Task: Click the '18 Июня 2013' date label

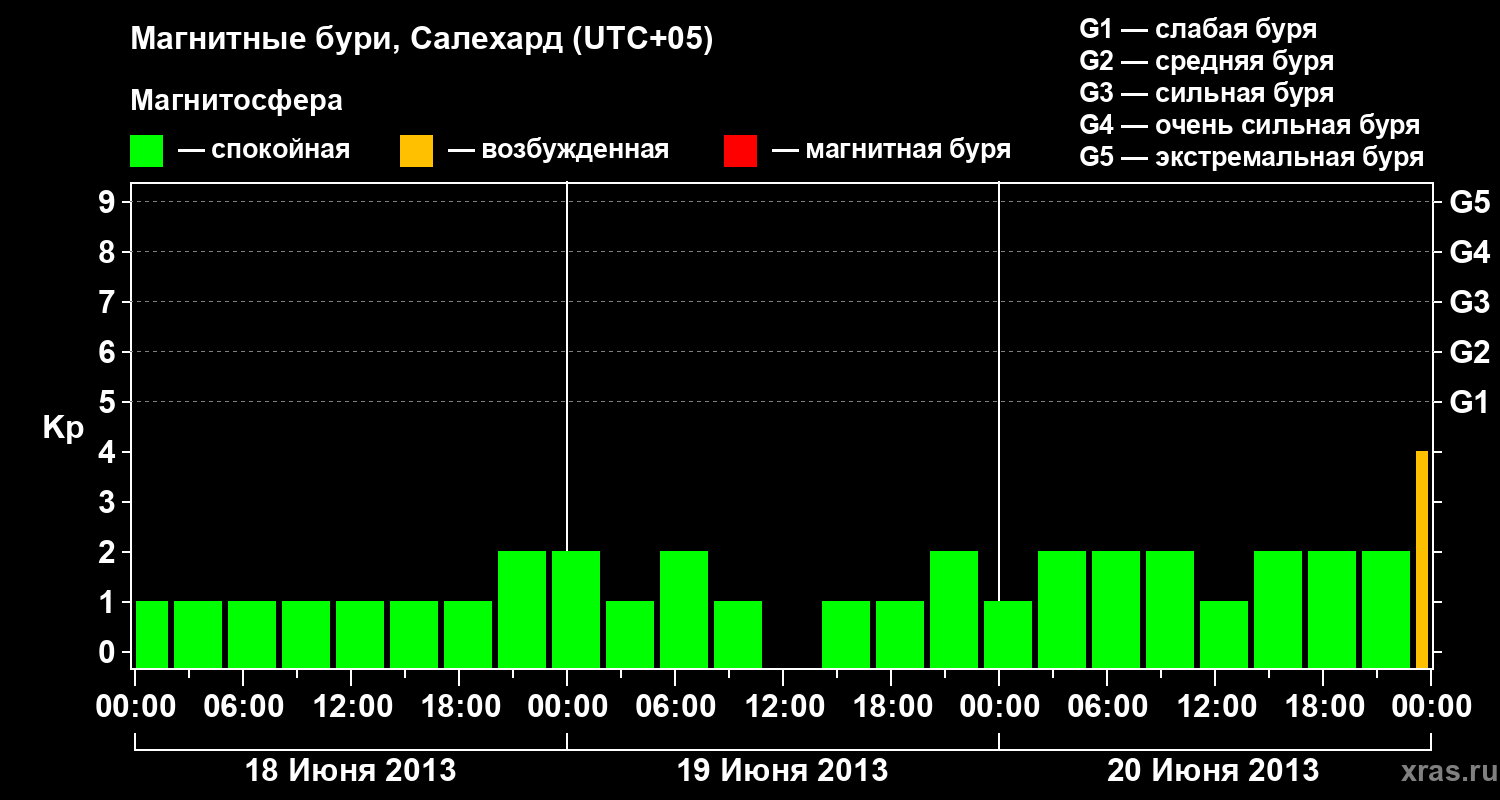Action: click(x=351, y=771)
